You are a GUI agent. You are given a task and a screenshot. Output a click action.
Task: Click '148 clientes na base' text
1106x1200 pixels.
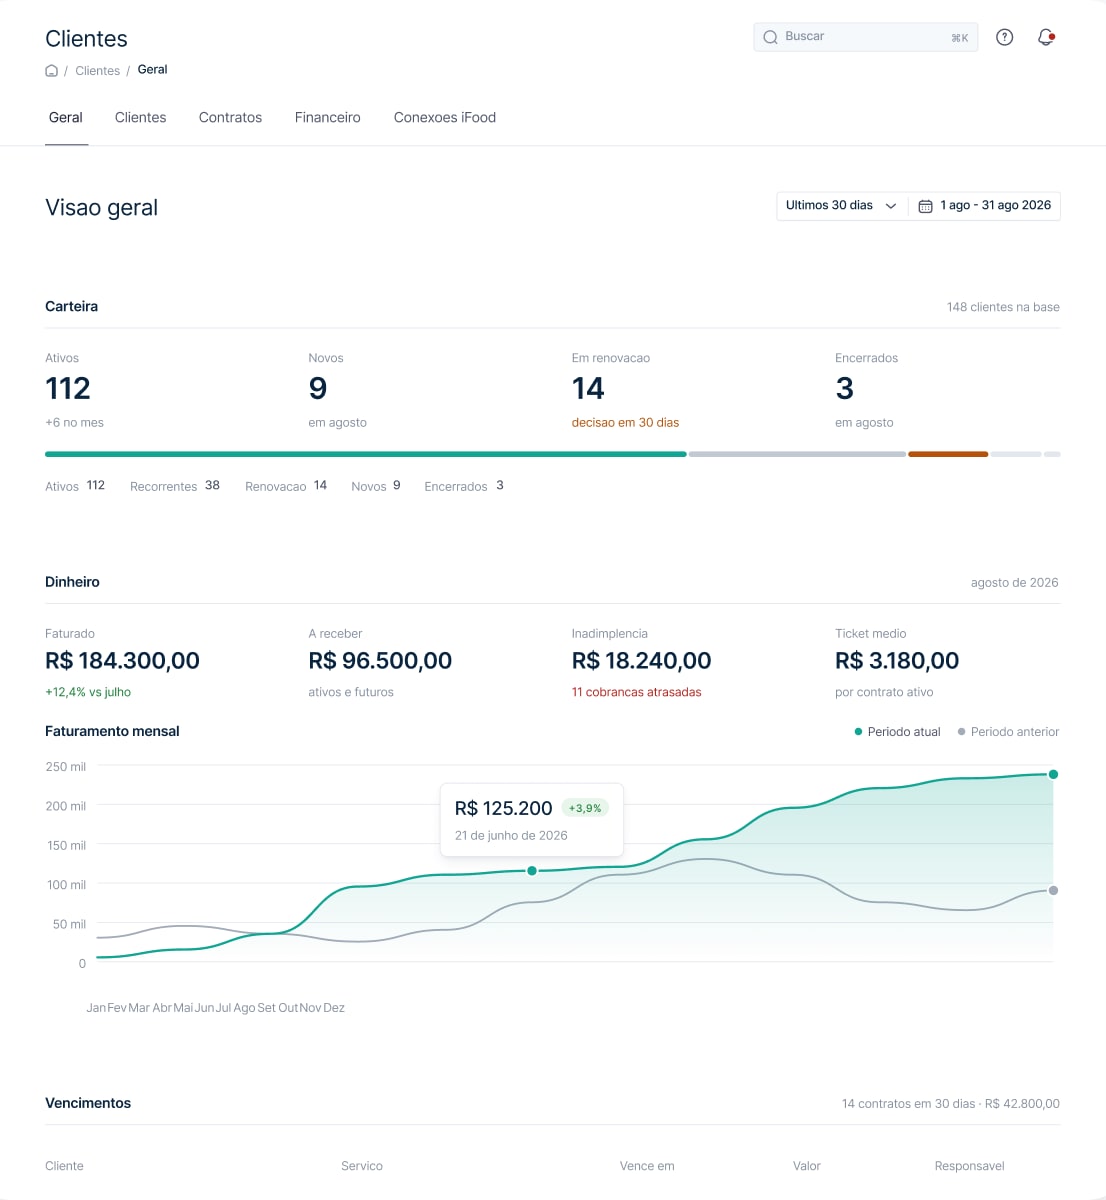[1003, 307]
